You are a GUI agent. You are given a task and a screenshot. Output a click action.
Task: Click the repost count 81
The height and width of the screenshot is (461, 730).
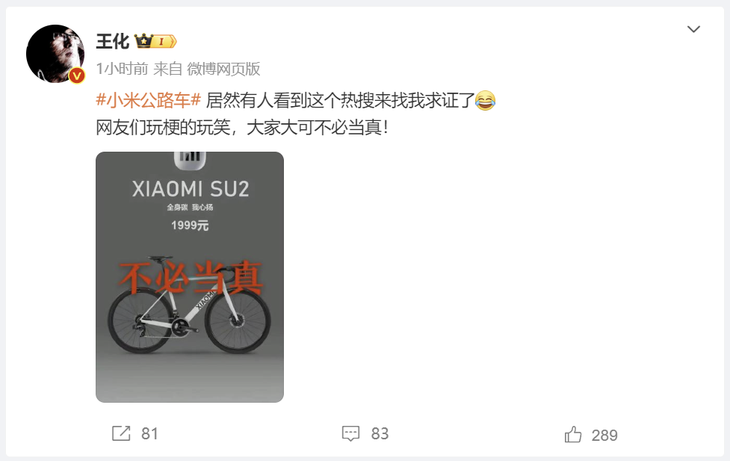tap(150, 434)
